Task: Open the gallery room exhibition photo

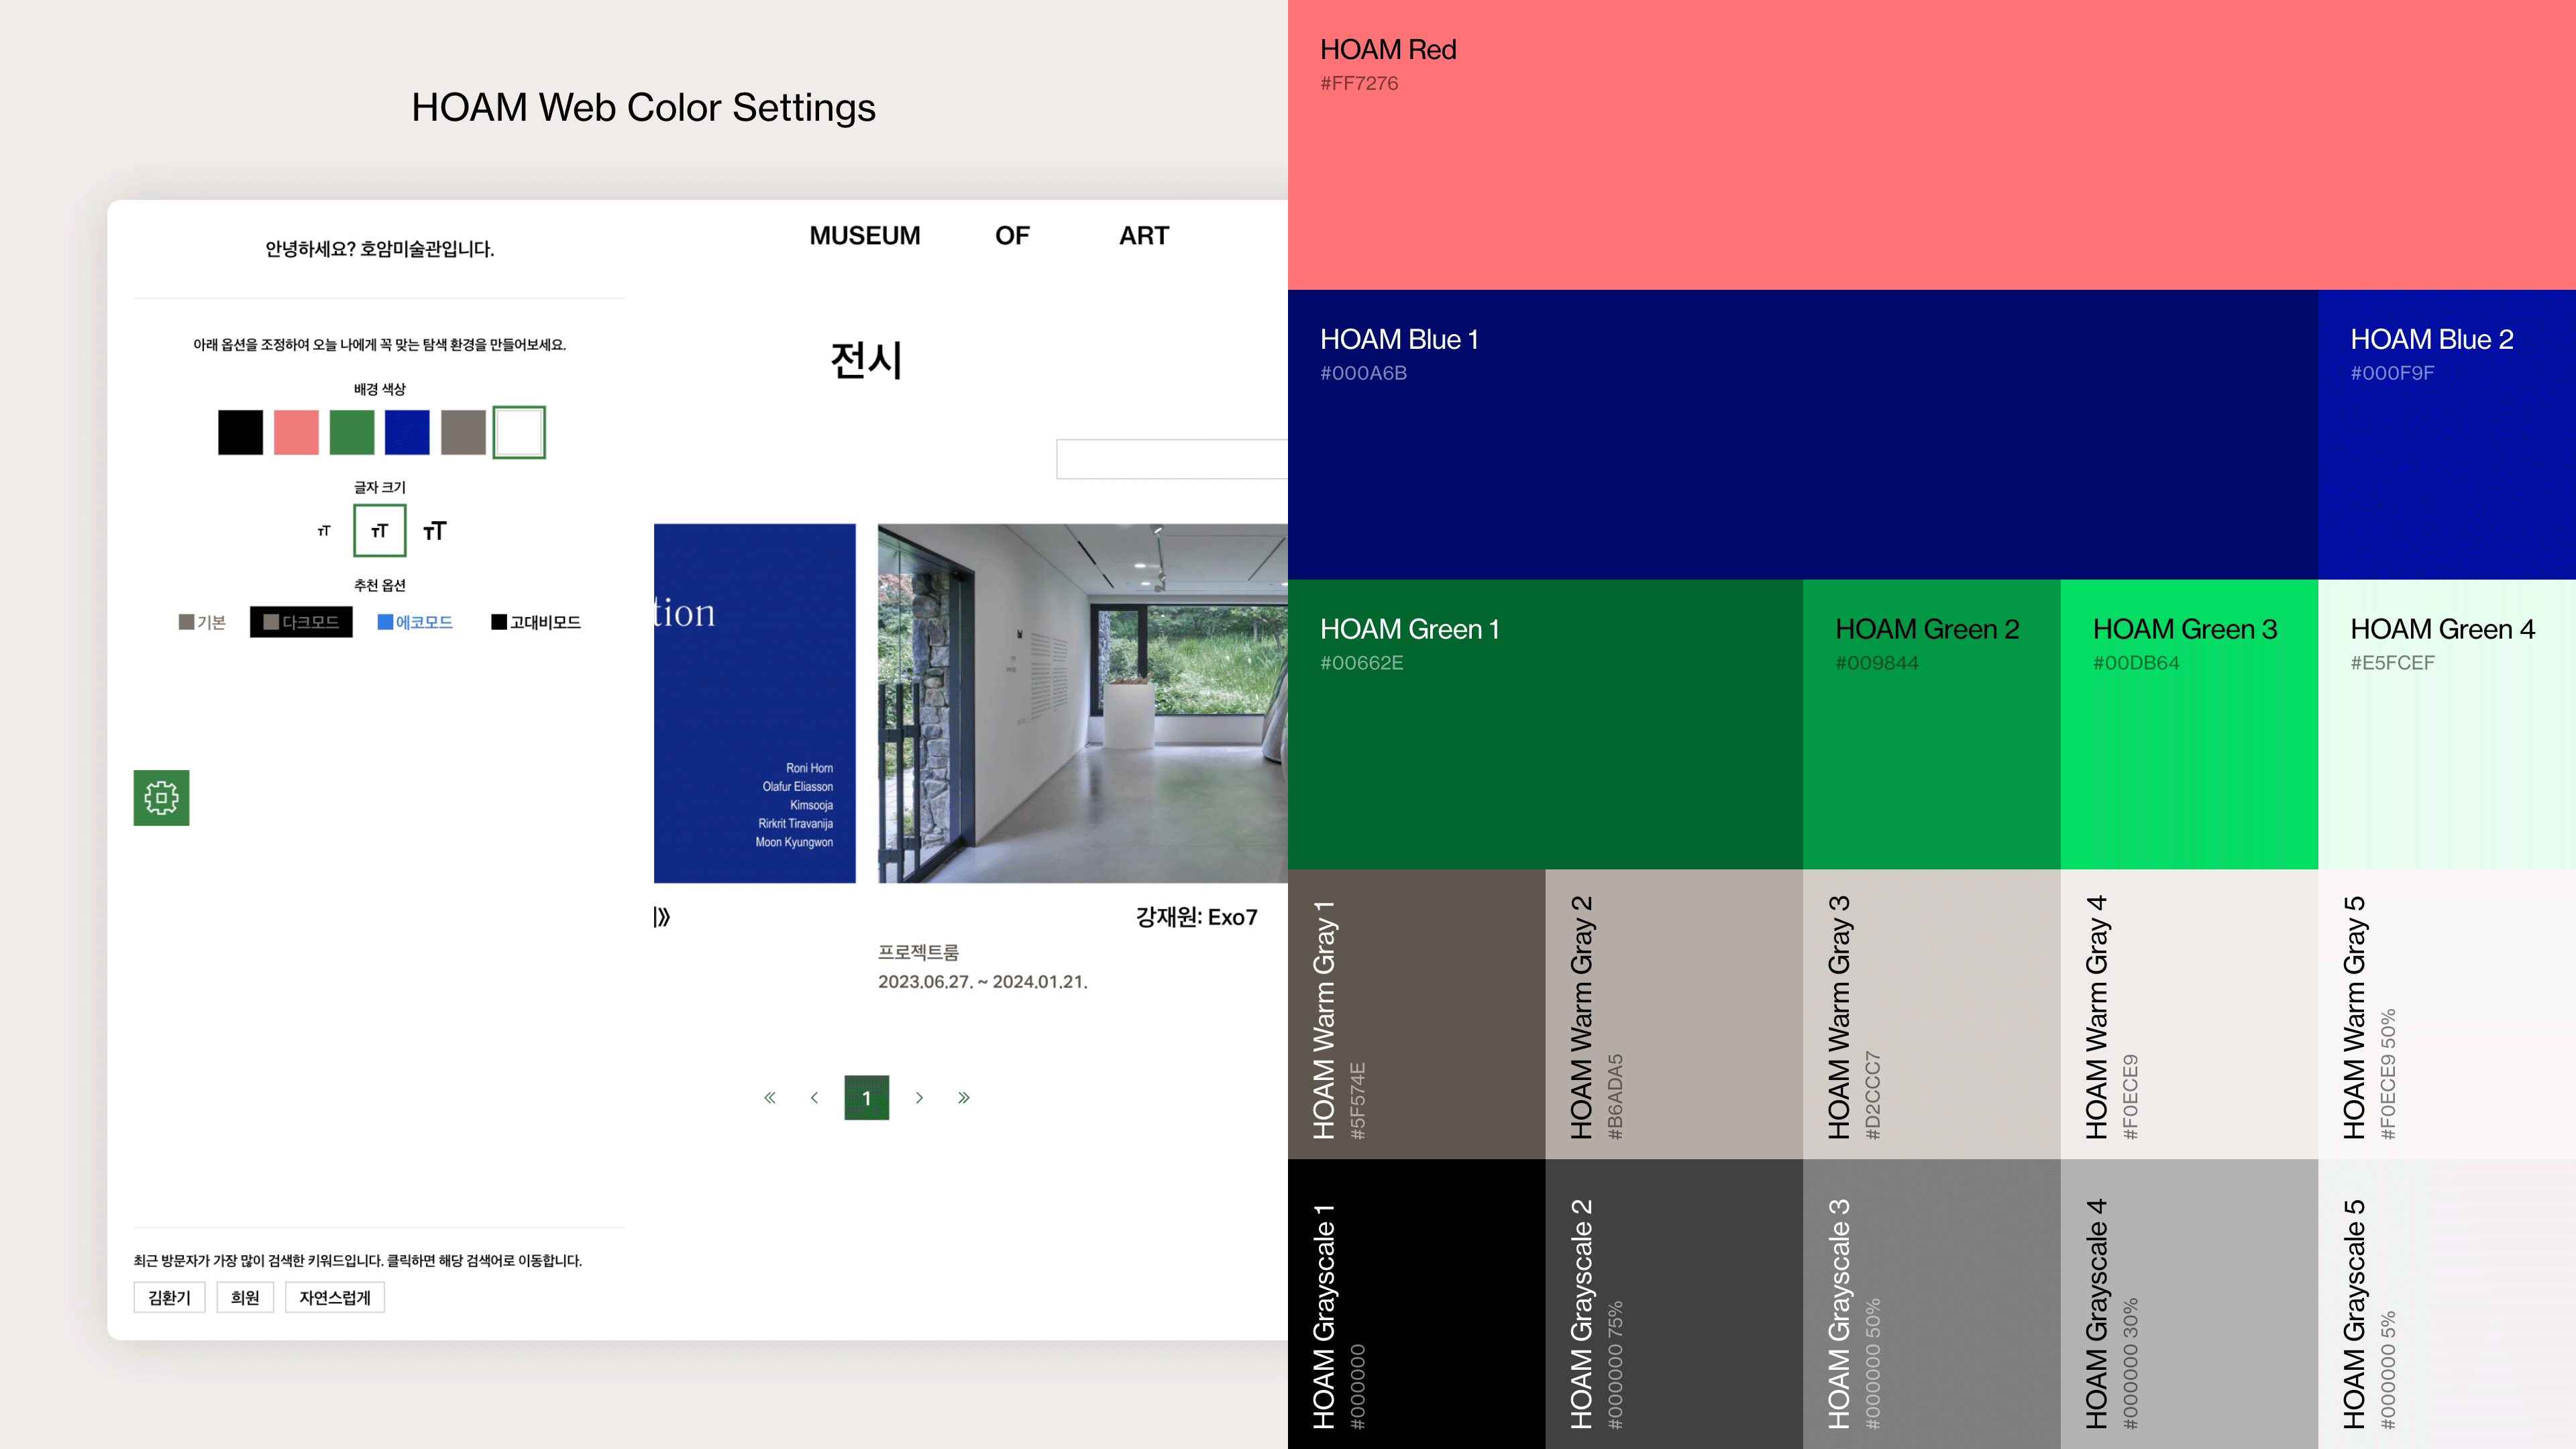Action: click(x=1083, y=703)
